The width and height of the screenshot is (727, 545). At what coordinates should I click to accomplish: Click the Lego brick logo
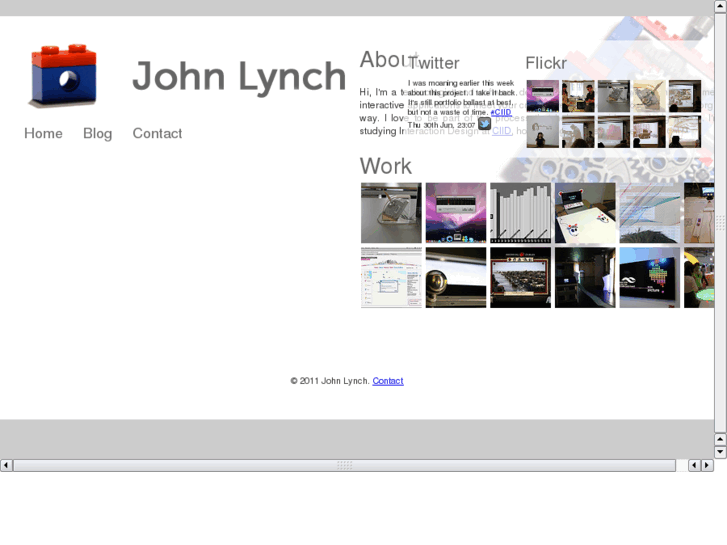[x=64, y=76]
